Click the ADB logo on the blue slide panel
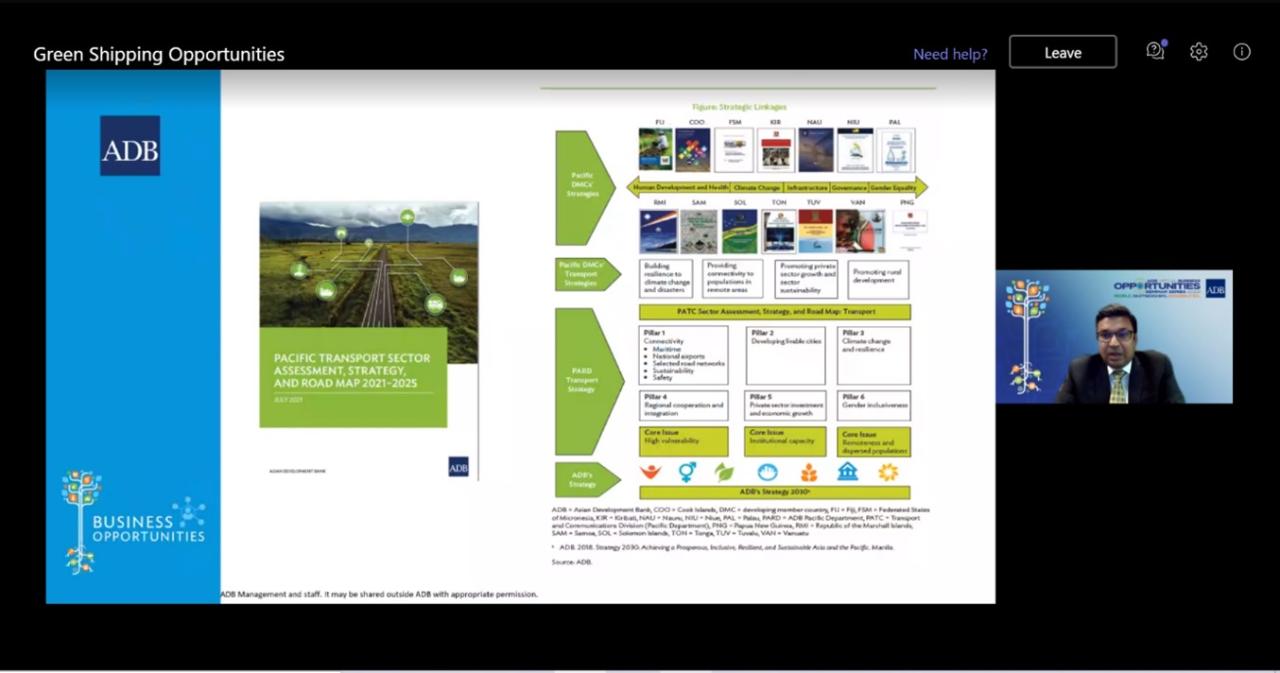This screenshot has width=1280, height=673. pos(130,145)
